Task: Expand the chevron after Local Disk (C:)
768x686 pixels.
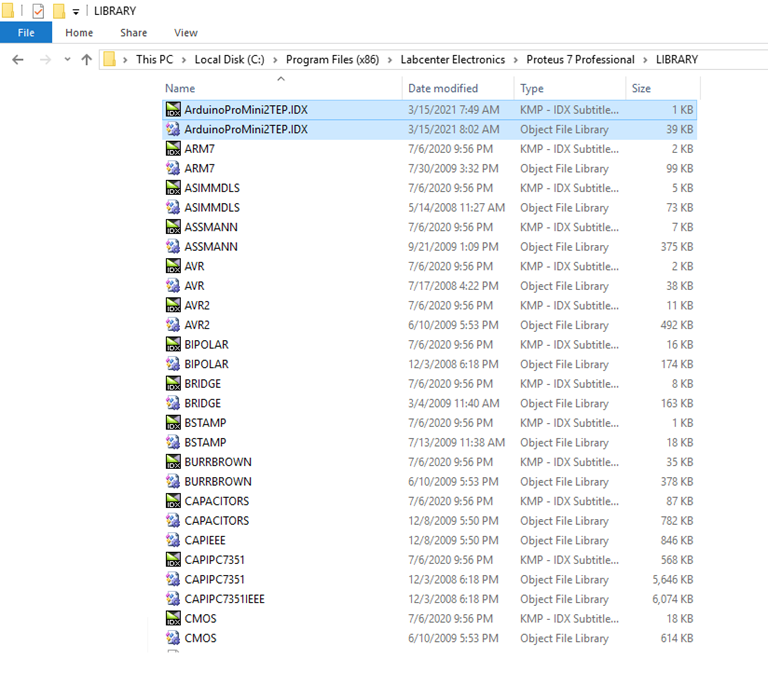Action: tap(278, 60)
